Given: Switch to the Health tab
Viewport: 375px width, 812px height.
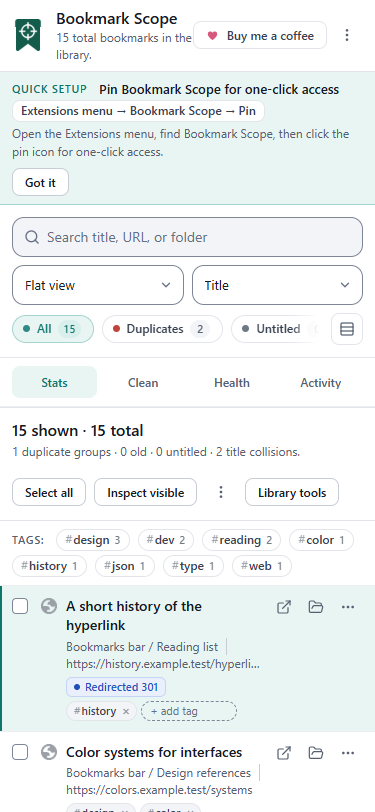Looking at the screenshot, I should coord(232,383).
